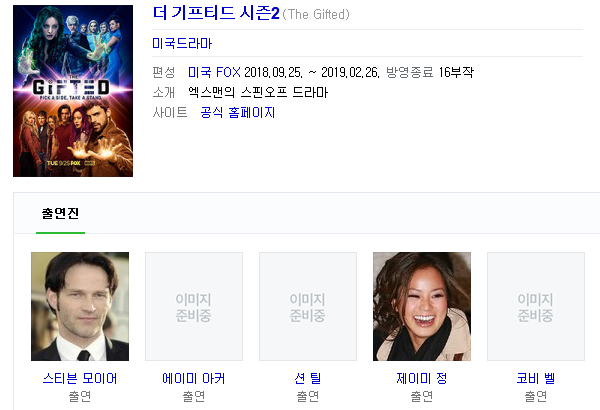The height and width of the screenshot is (410, 600).
Task: Click 출연 label under 스티븐 모이어
Action: (80, 396)
